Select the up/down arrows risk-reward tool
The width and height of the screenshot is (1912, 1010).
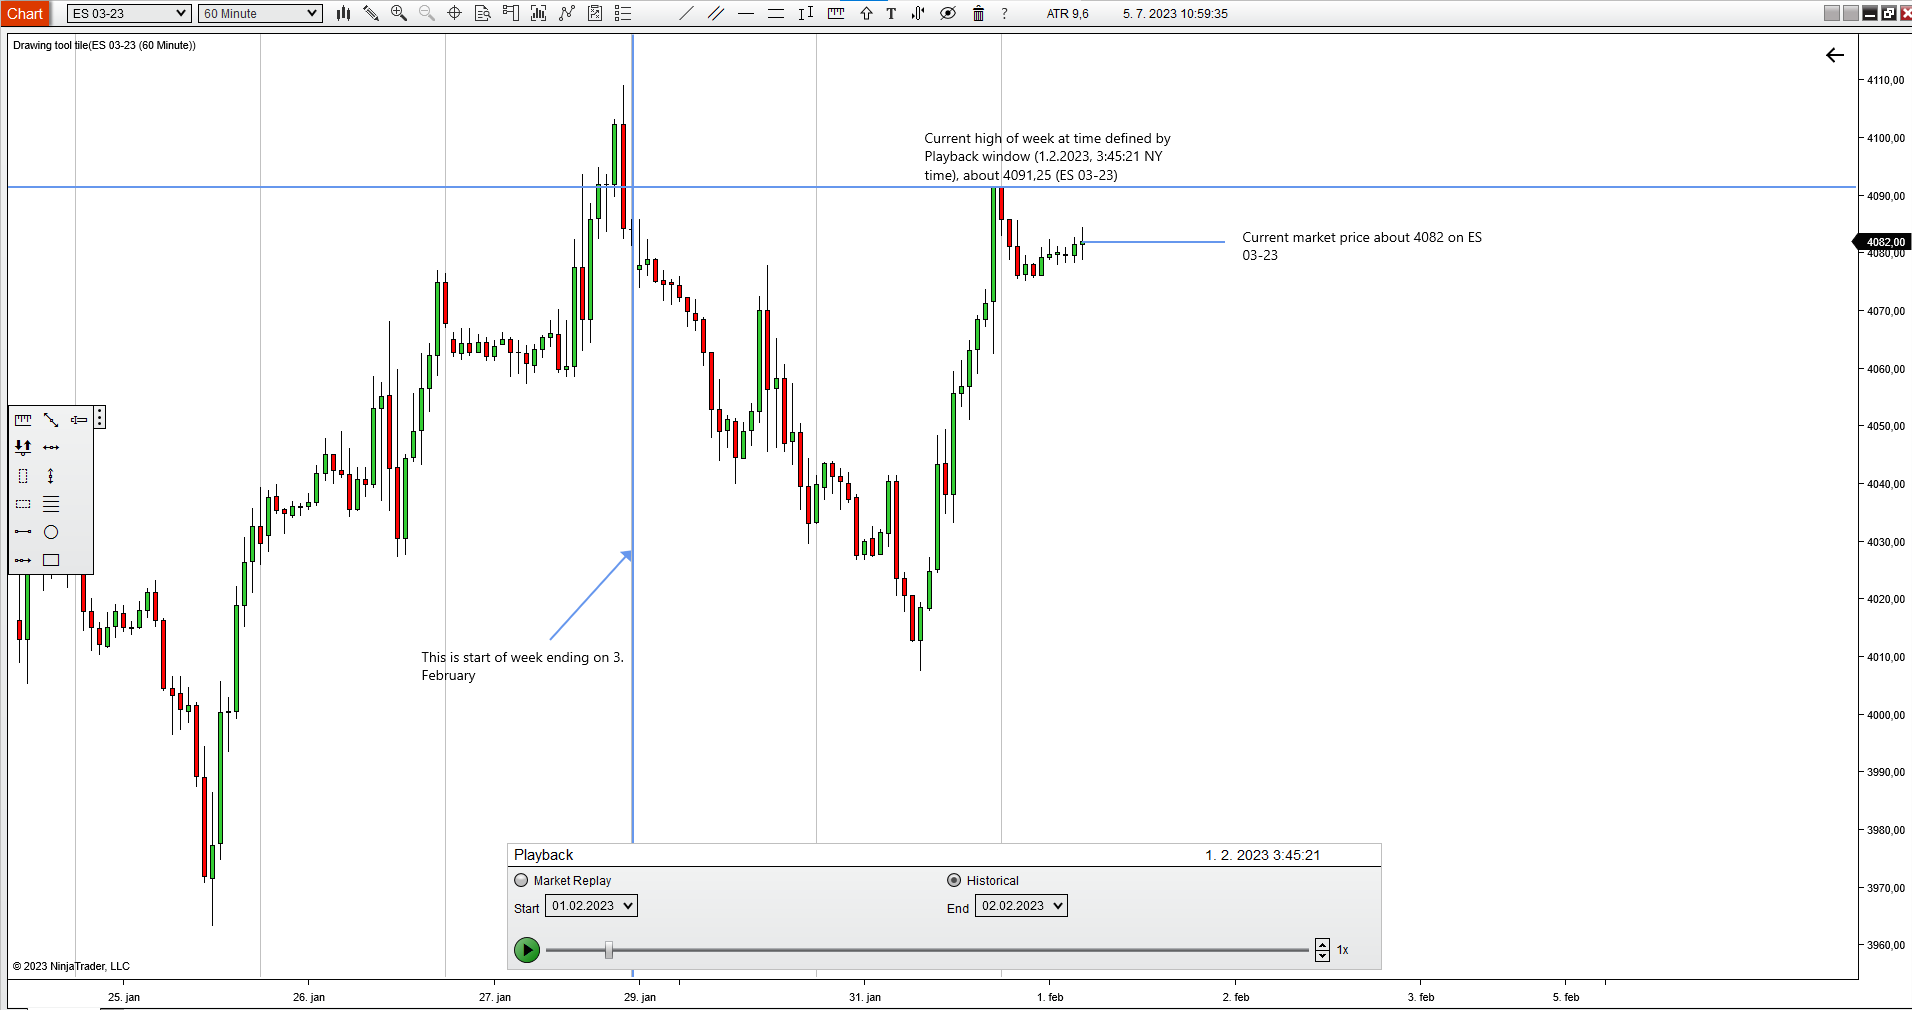coord(23,447)
